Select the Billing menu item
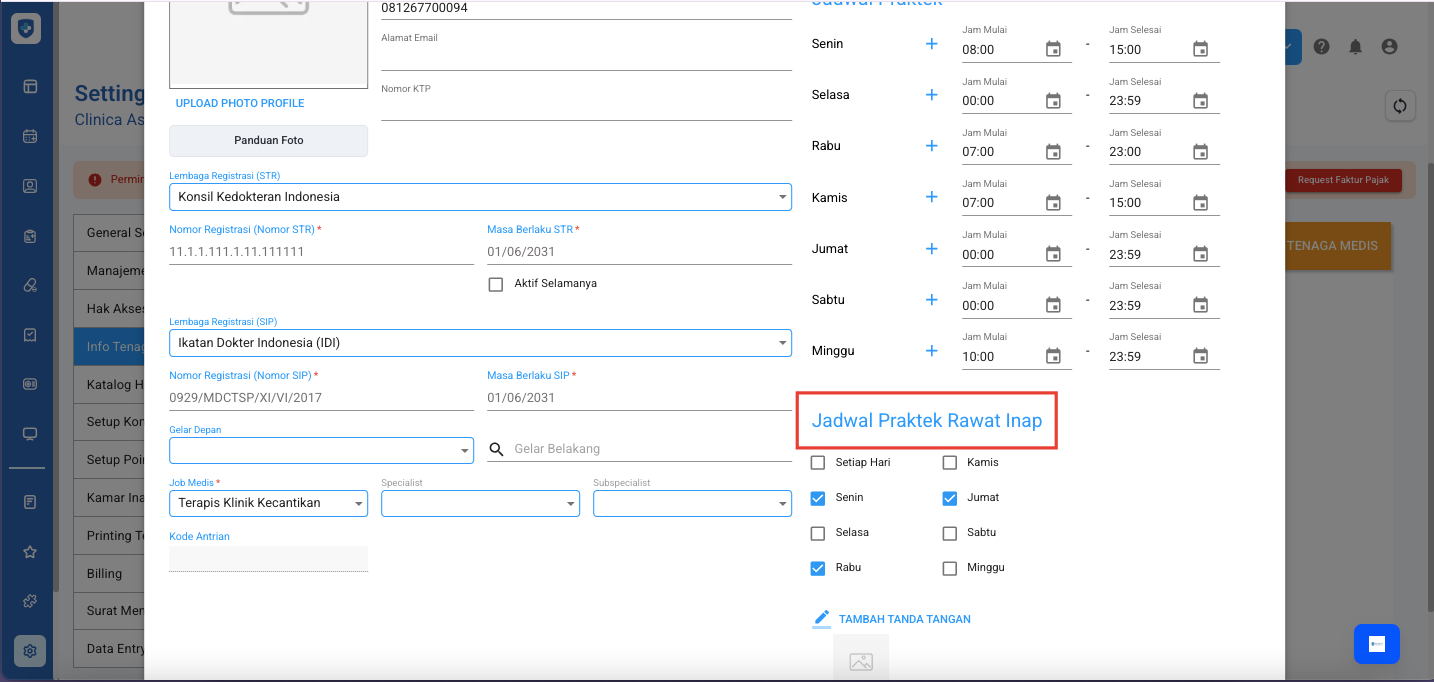 105,574
